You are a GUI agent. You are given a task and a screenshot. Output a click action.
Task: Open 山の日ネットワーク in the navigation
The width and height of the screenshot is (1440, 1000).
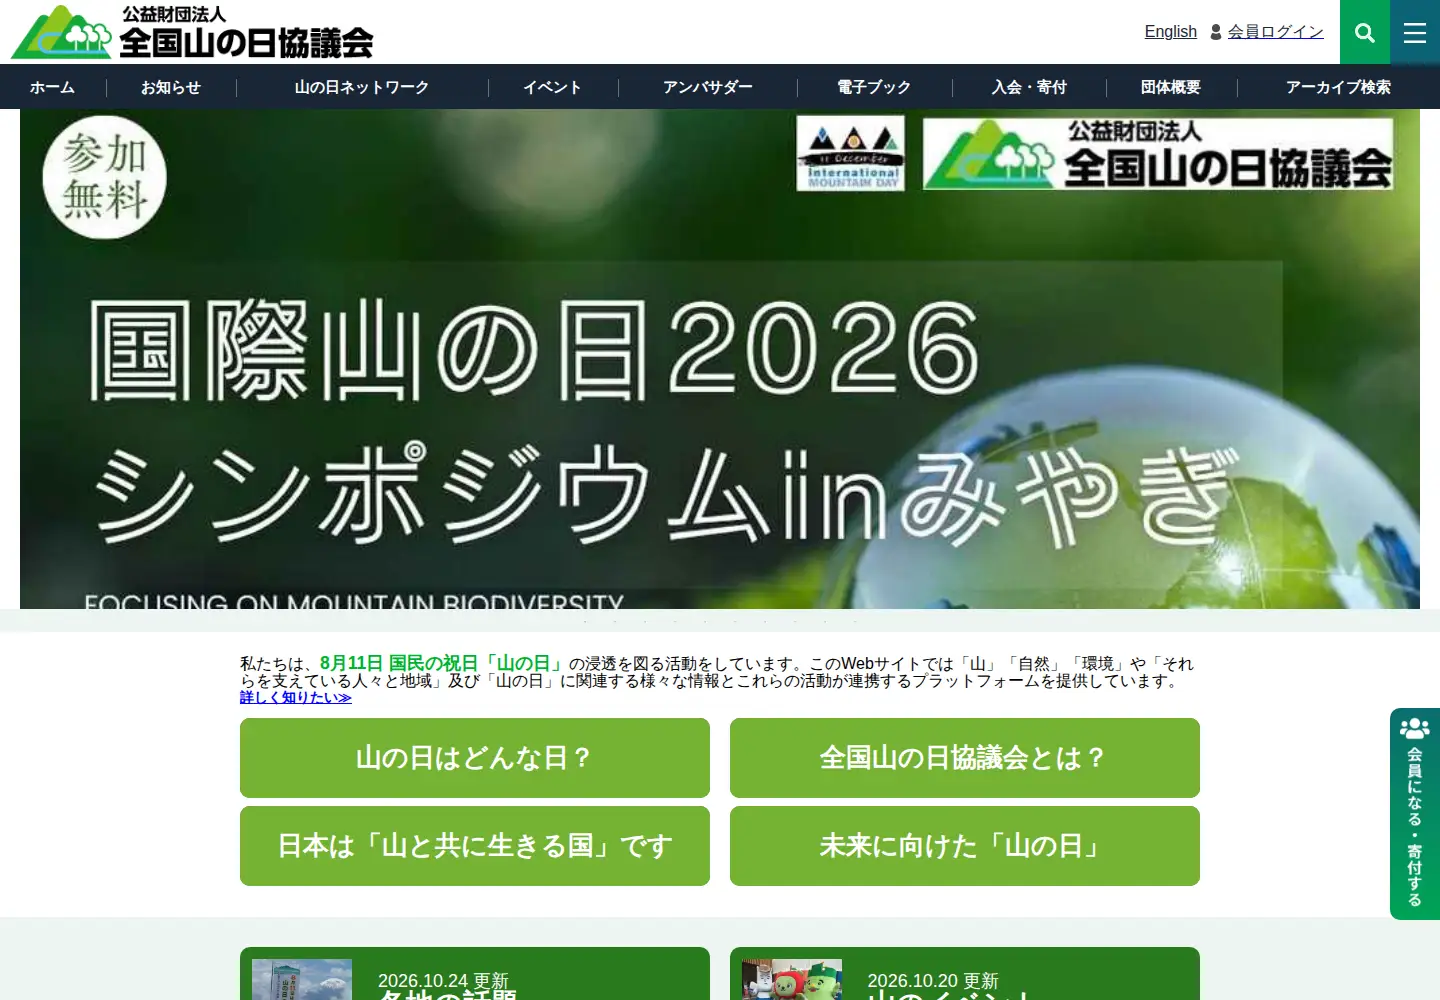[362, 87]
